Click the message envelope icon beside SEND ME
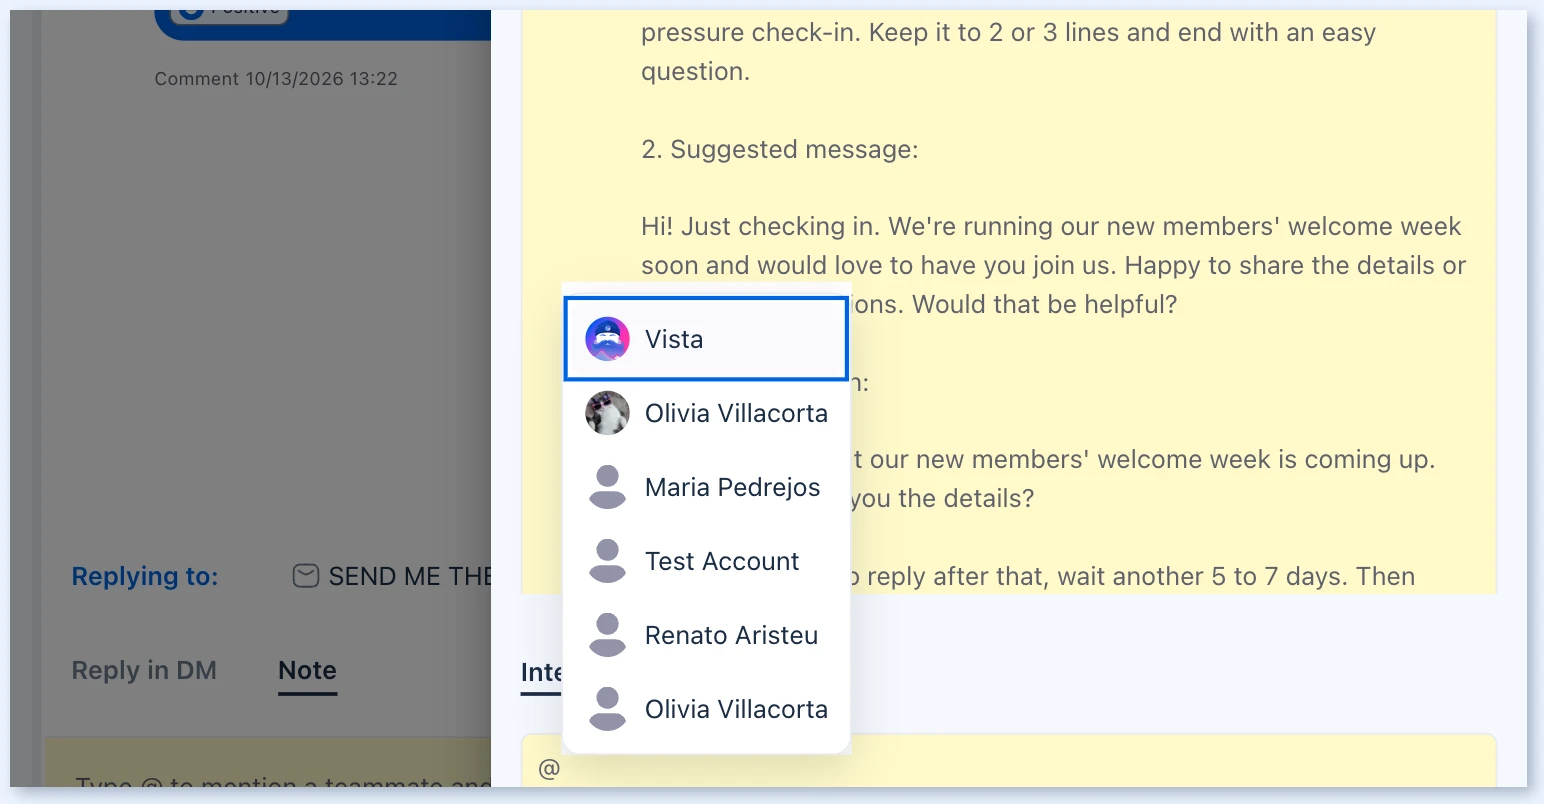Viewport: 1544px width, 804px height. (x=305, y=576)
